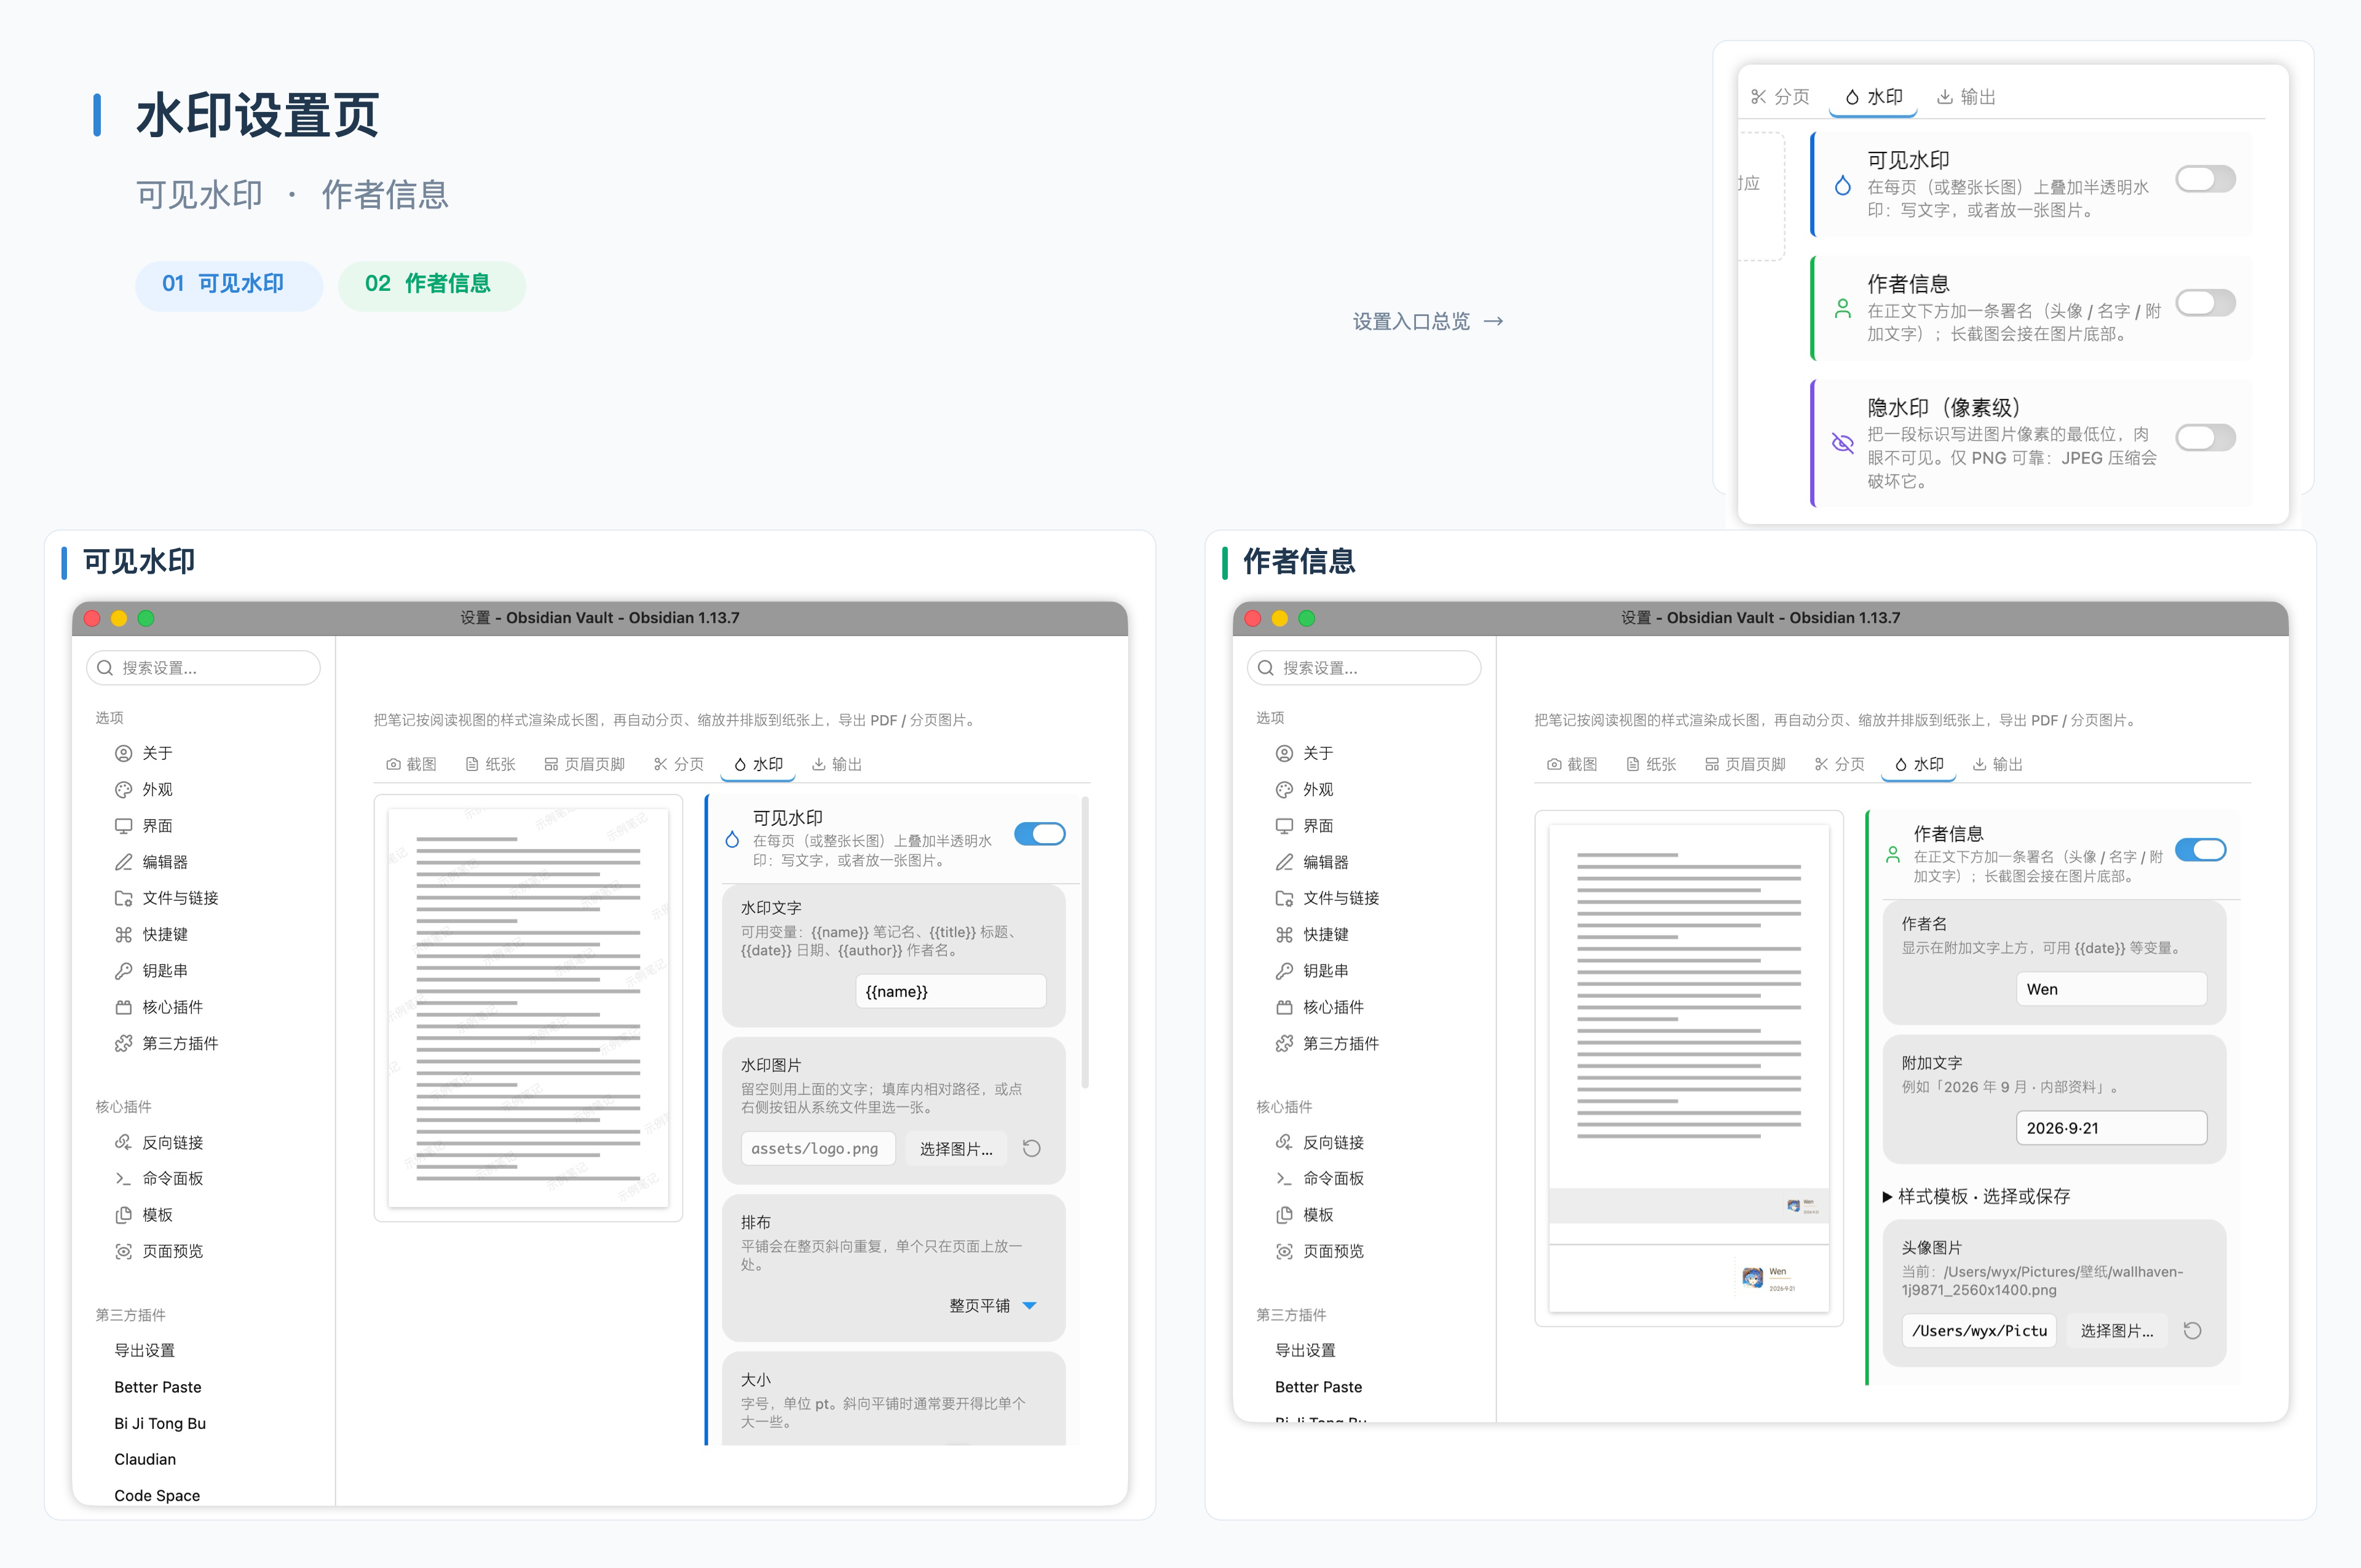Open Better Paste in left window sidebar
2361x1568 pixels.
point(158,1387)
